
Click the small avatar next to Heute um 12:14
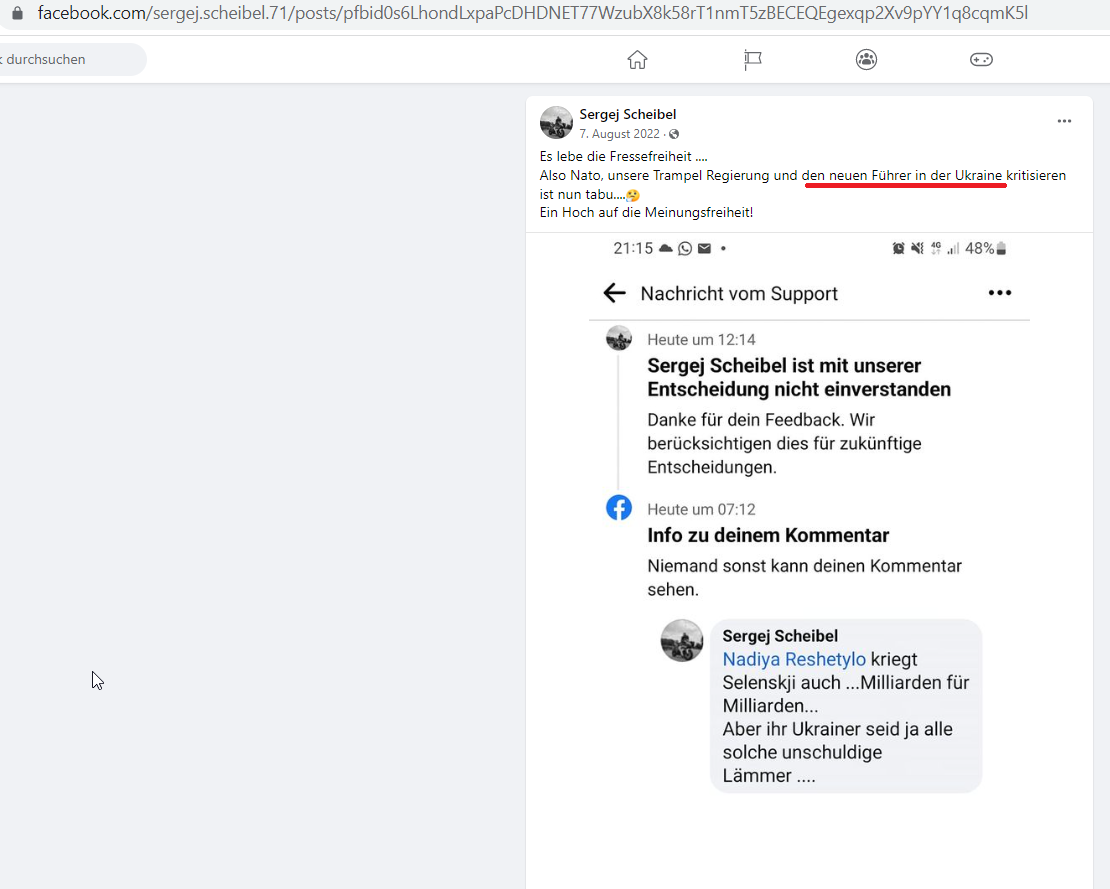point(619,338)
